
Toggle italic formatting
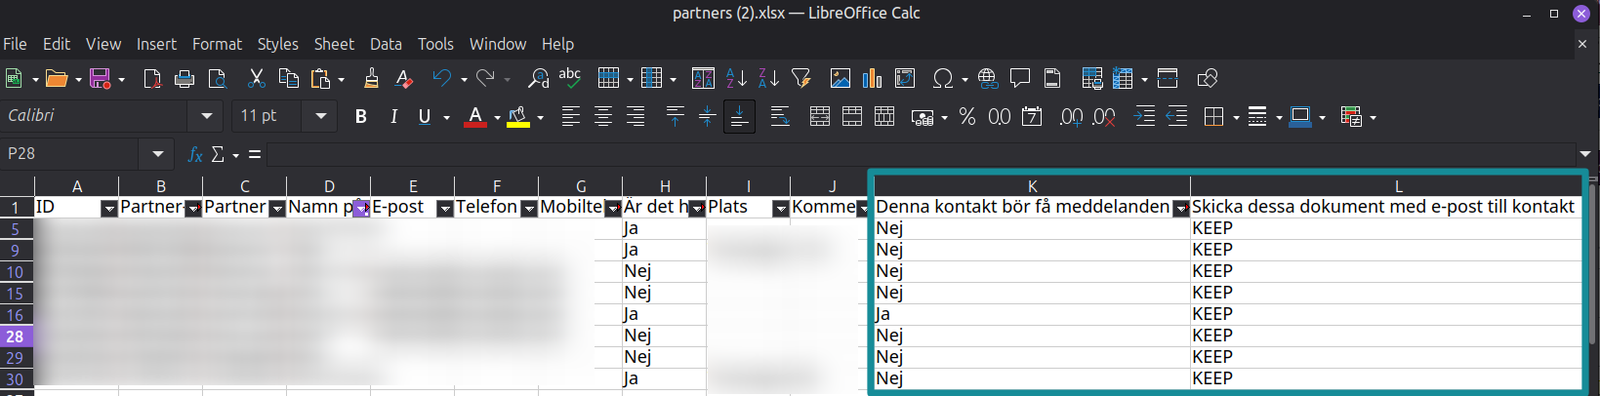click(x=394, y=117)
